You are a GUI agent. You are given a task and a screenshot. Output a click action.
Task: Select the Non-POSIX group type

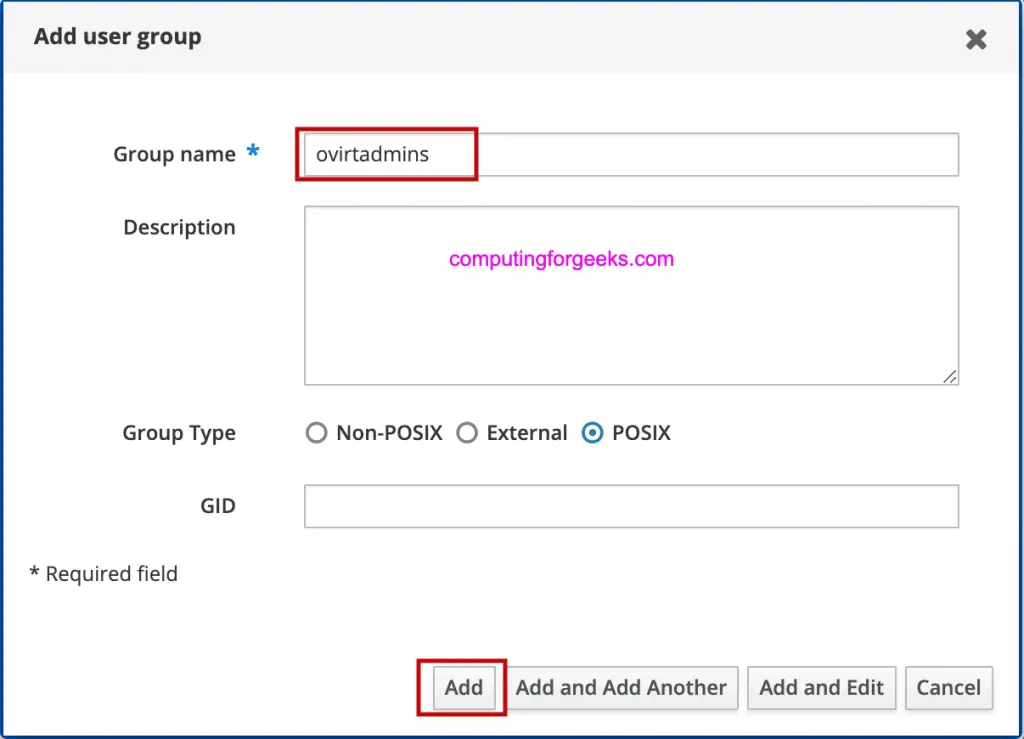[x=317, y=433]
